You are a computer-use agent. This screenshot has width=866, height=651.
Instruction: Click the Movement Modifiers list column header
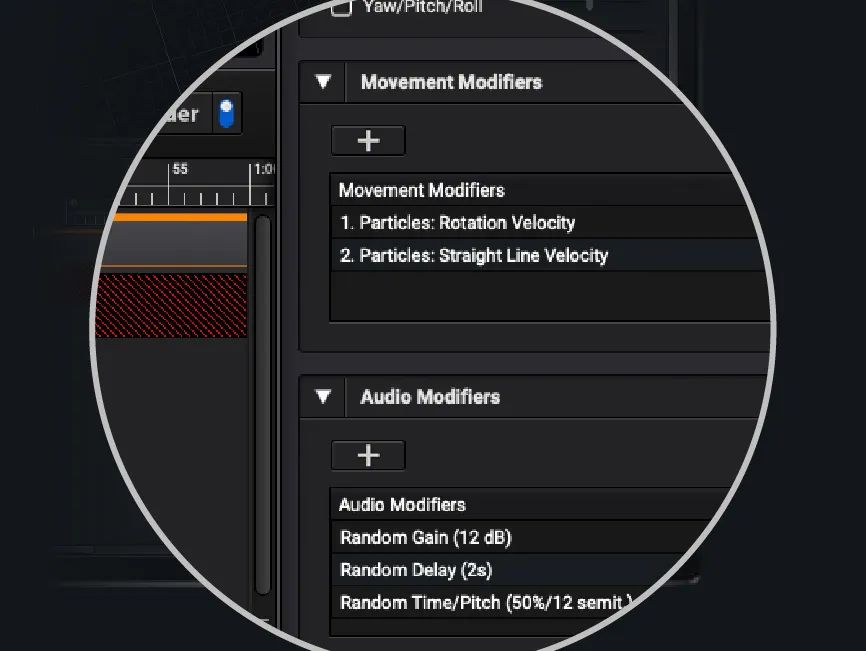click(422, 190)
